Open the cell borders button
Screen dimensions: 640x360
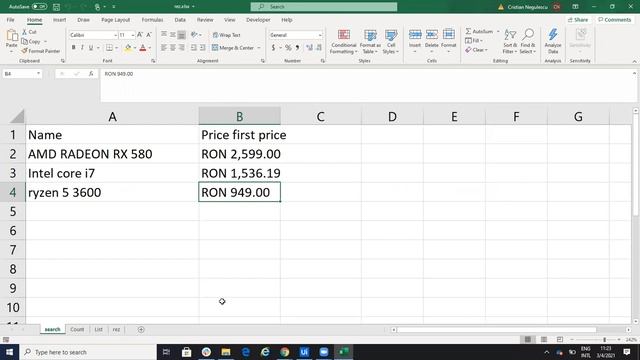[109, 48]
